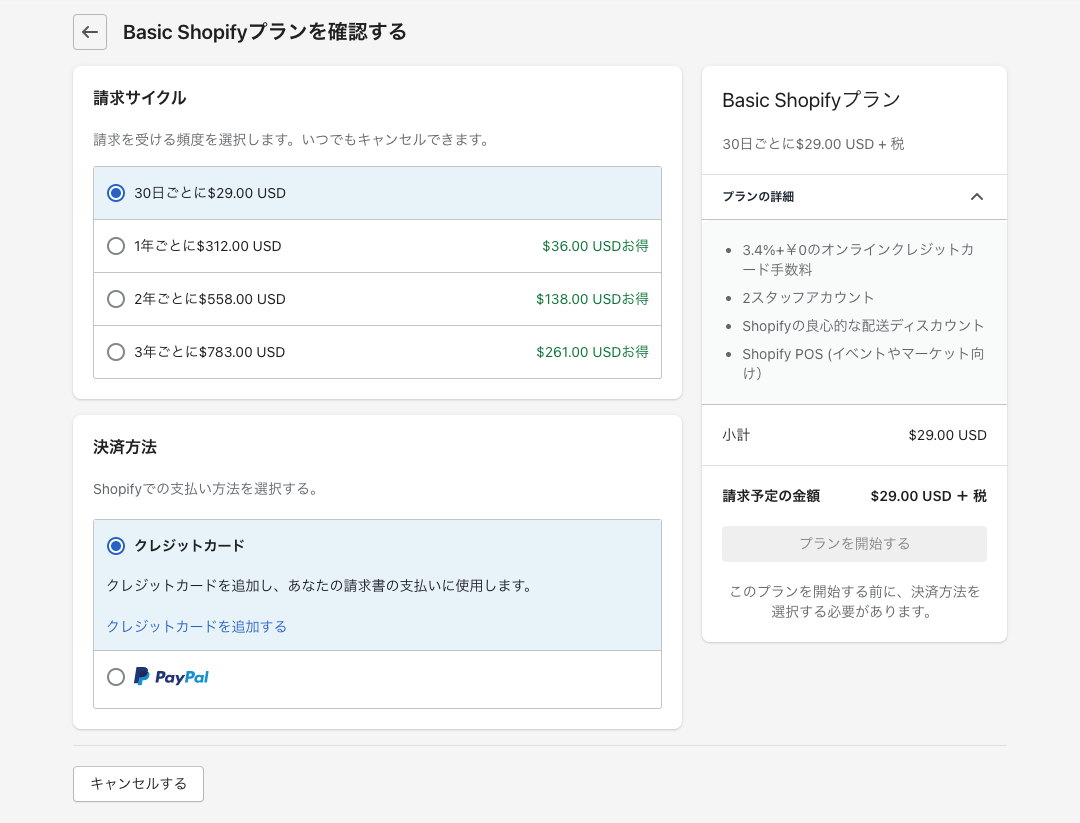
Task: Choose the 3年ごとに$783.00 USD billing radio
Action: [x=116, y=352]
